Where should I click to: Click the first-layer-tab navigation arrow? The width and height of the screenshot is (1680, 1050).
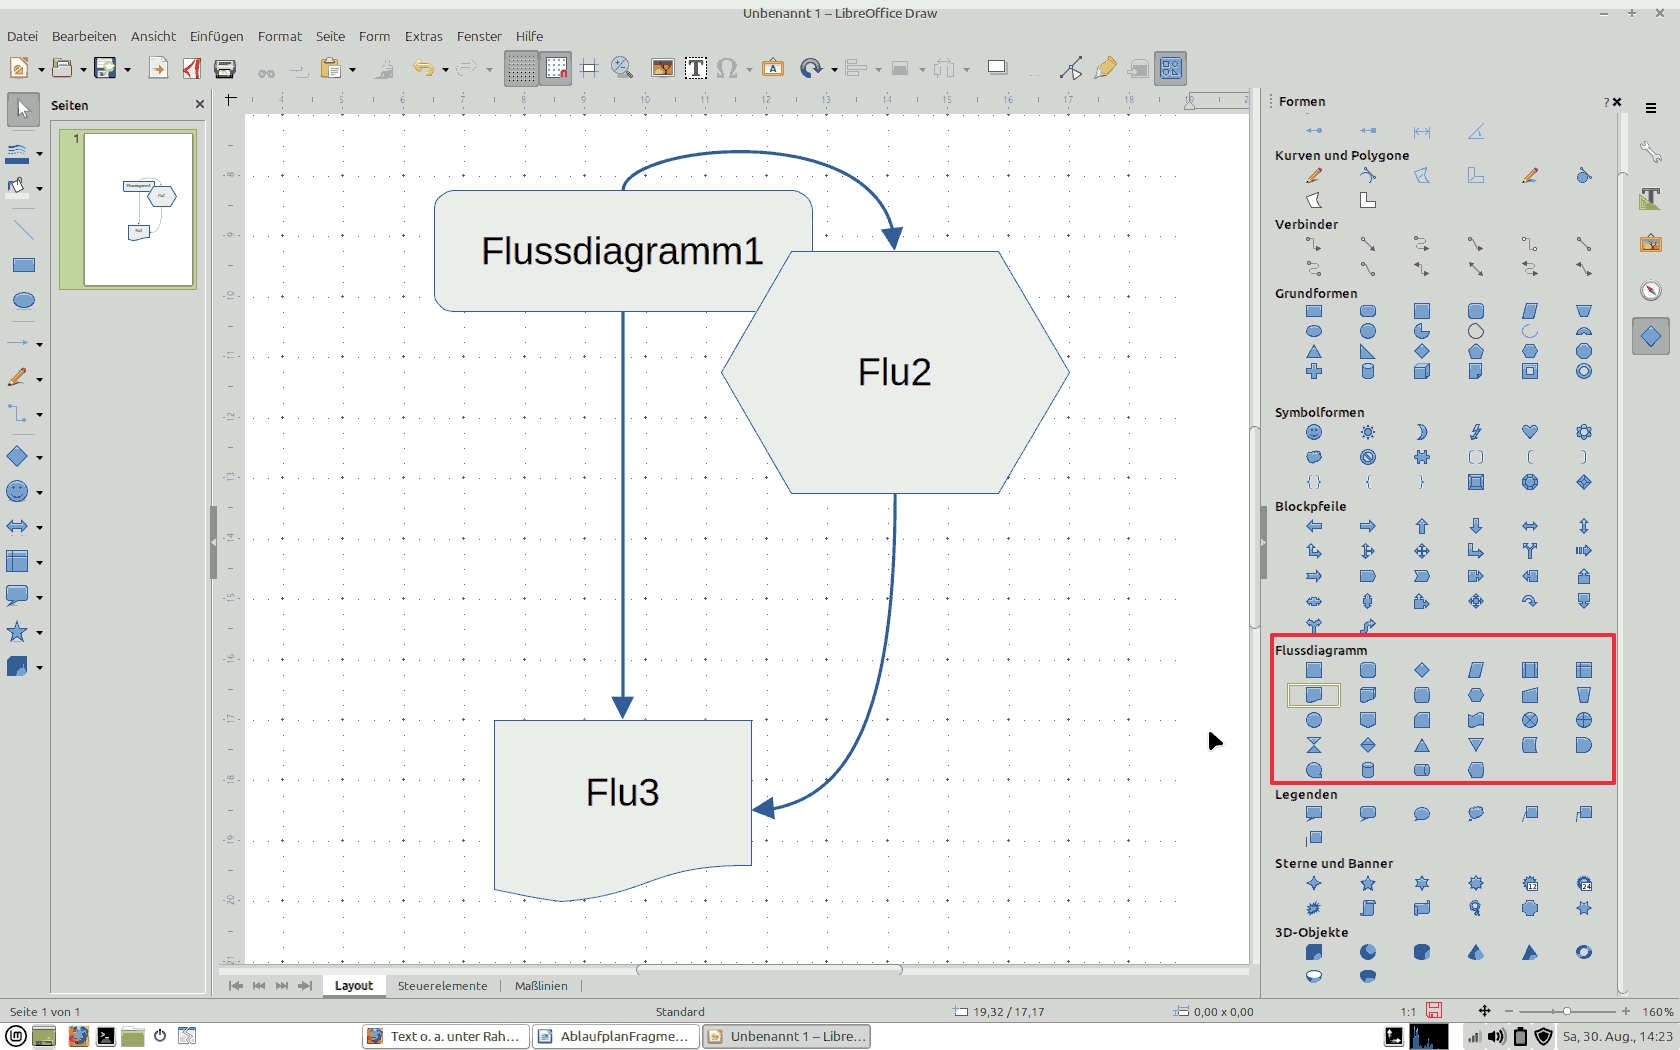click(235, 985)
